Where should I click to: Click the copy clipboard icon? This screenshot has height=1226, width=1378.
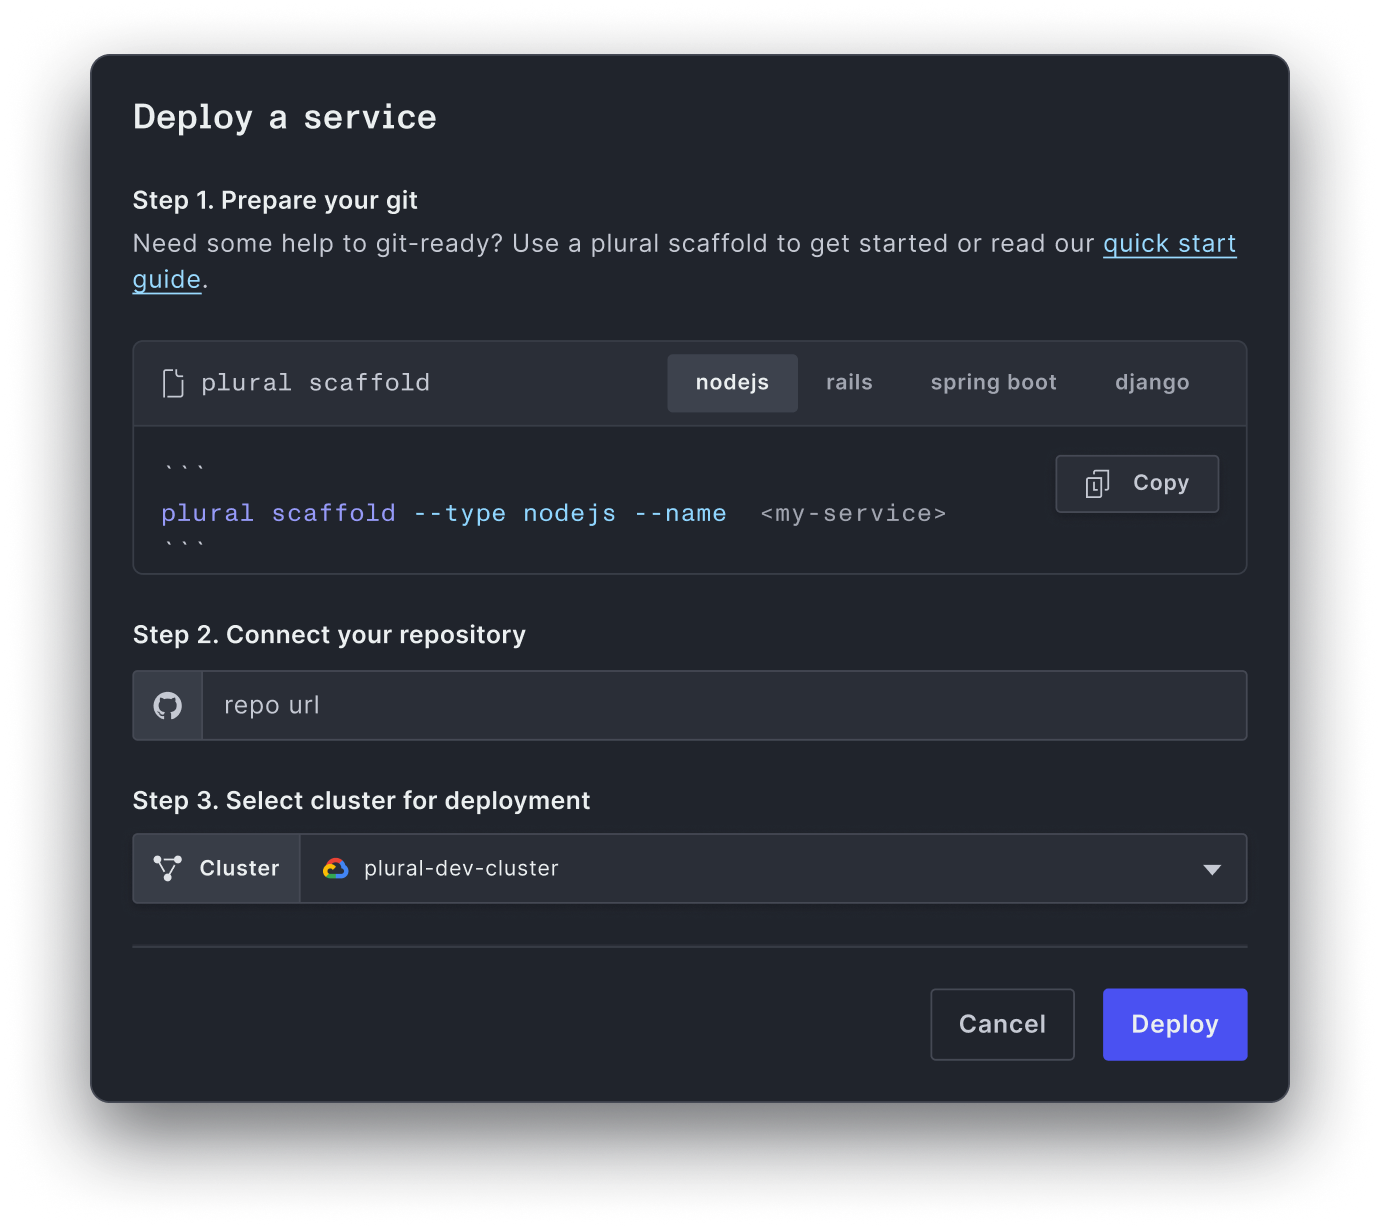tap(1097, 484)
